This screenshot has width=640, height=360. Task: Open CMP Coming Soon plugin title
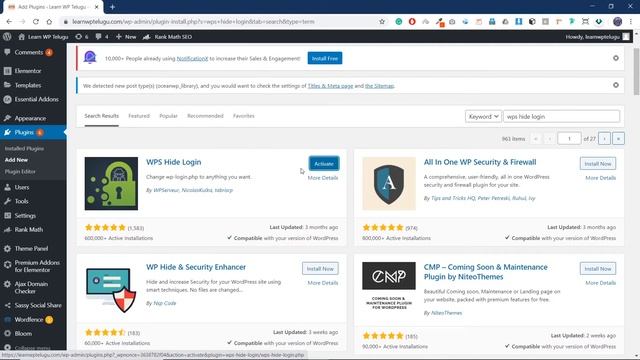pos(485,272)
